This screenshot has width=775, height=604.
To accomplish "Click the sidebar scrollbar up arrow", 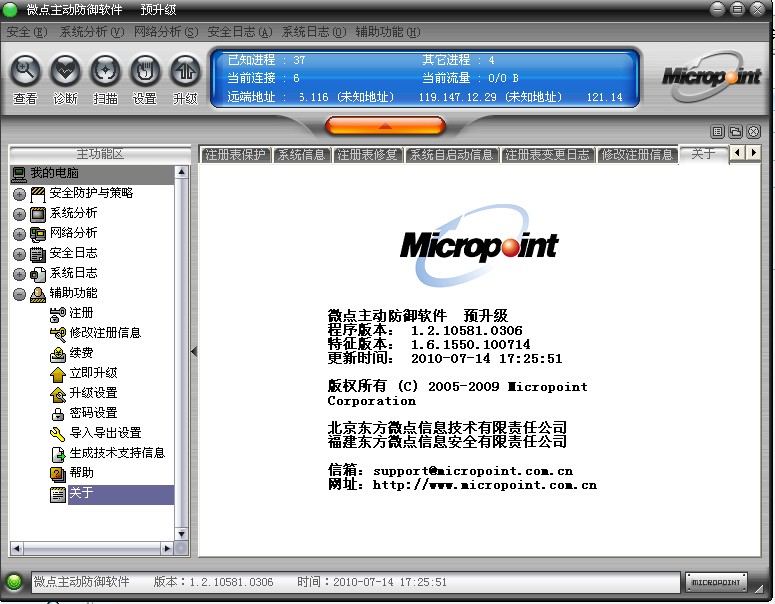I will tap(181, 172).
